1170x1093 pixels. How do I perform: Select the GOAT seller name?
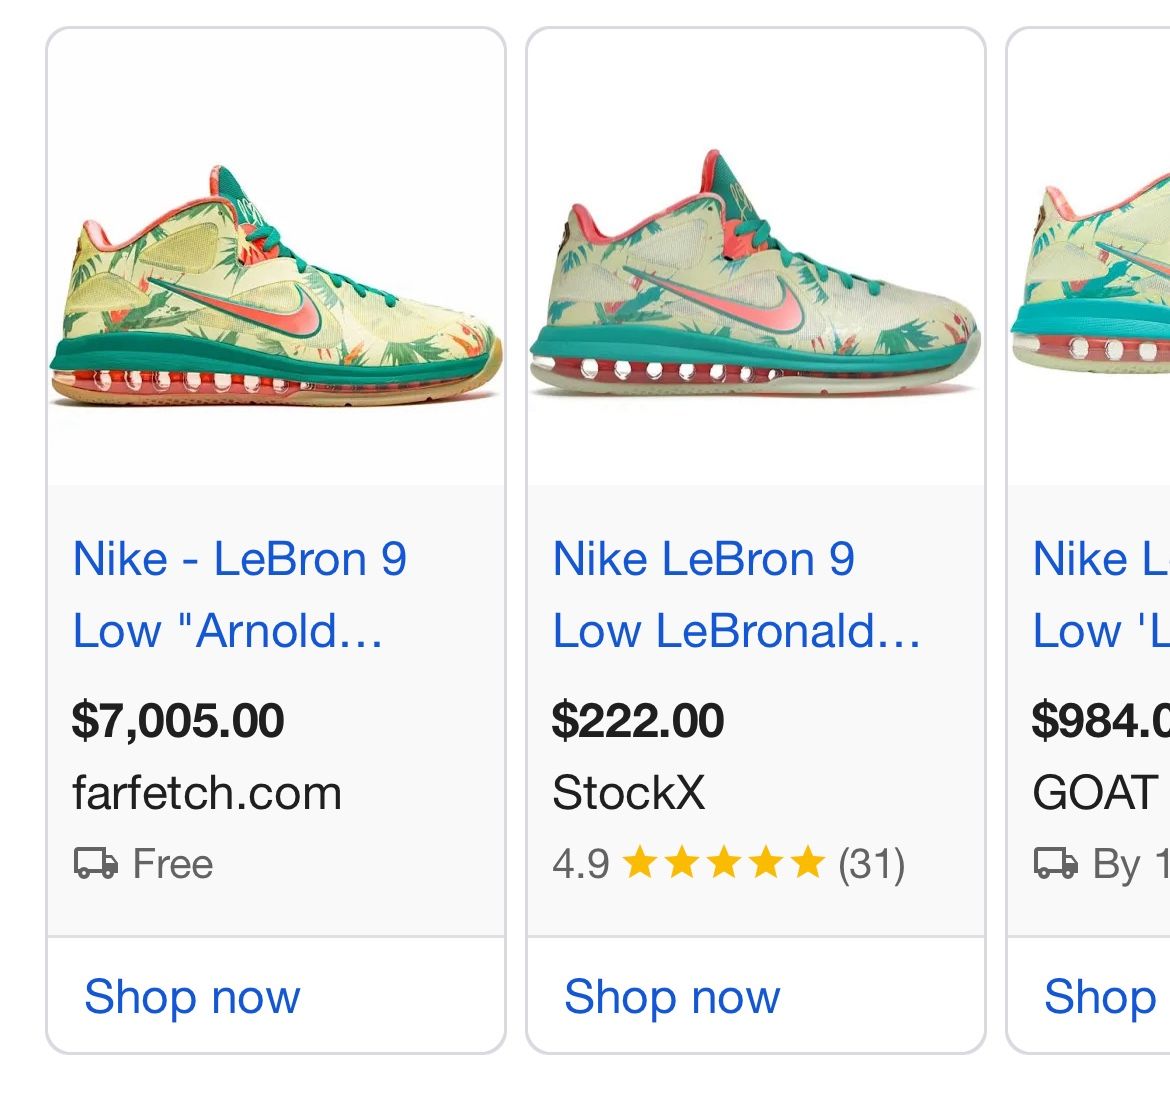click(x=1094, y=793)
